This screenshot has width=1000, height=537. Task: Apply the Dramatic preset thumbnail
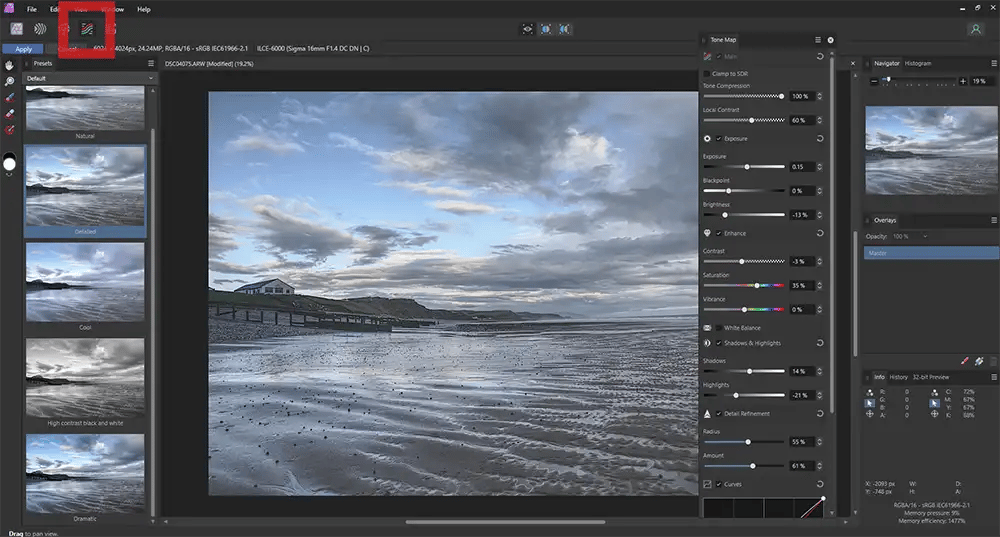click(x=85, y=473)
